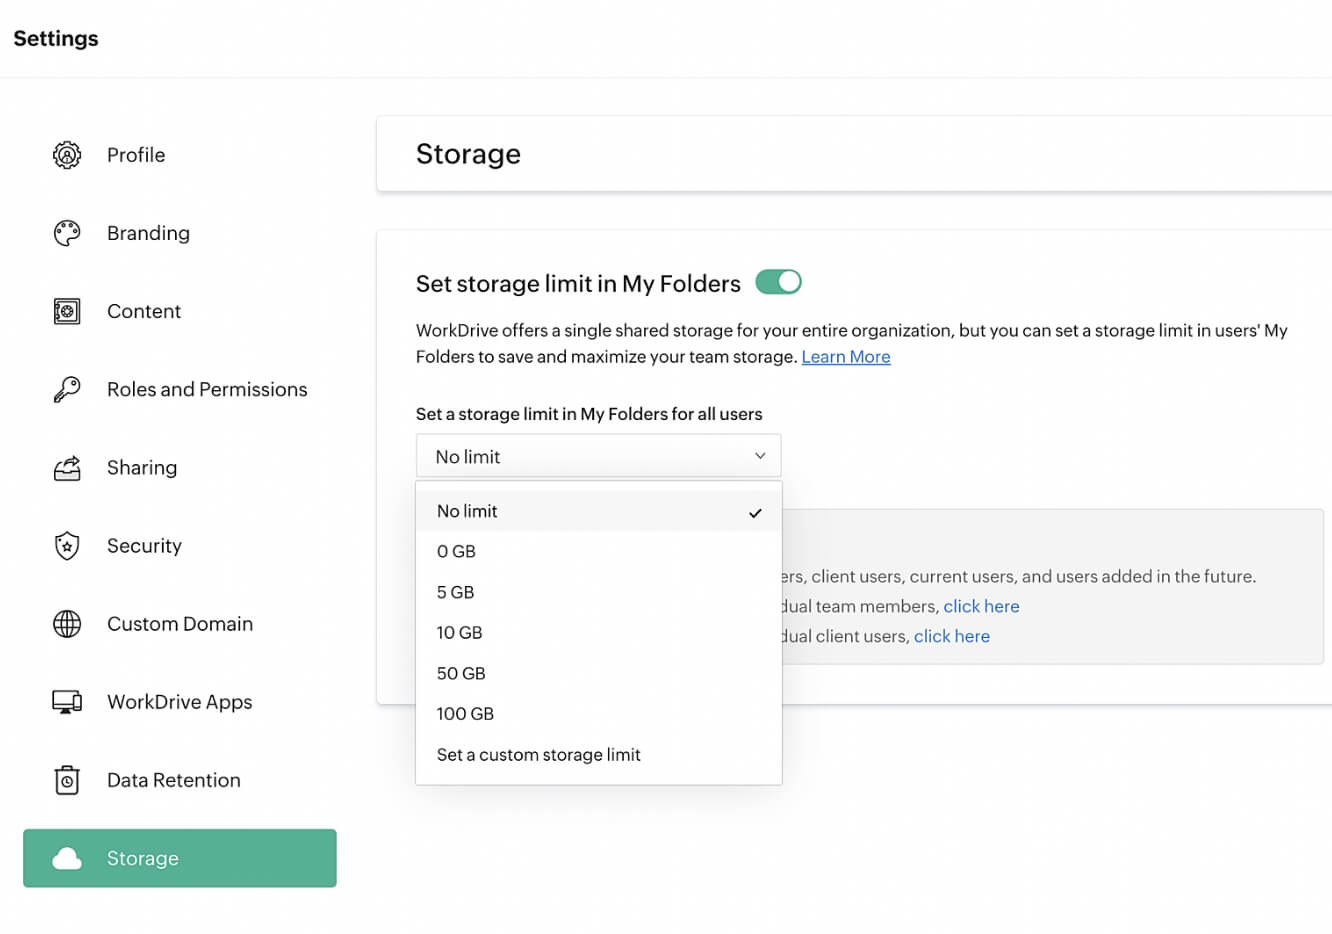Choose the 5 GB option
Viewport: 1332px width, 934px height.
pos(456,592)
